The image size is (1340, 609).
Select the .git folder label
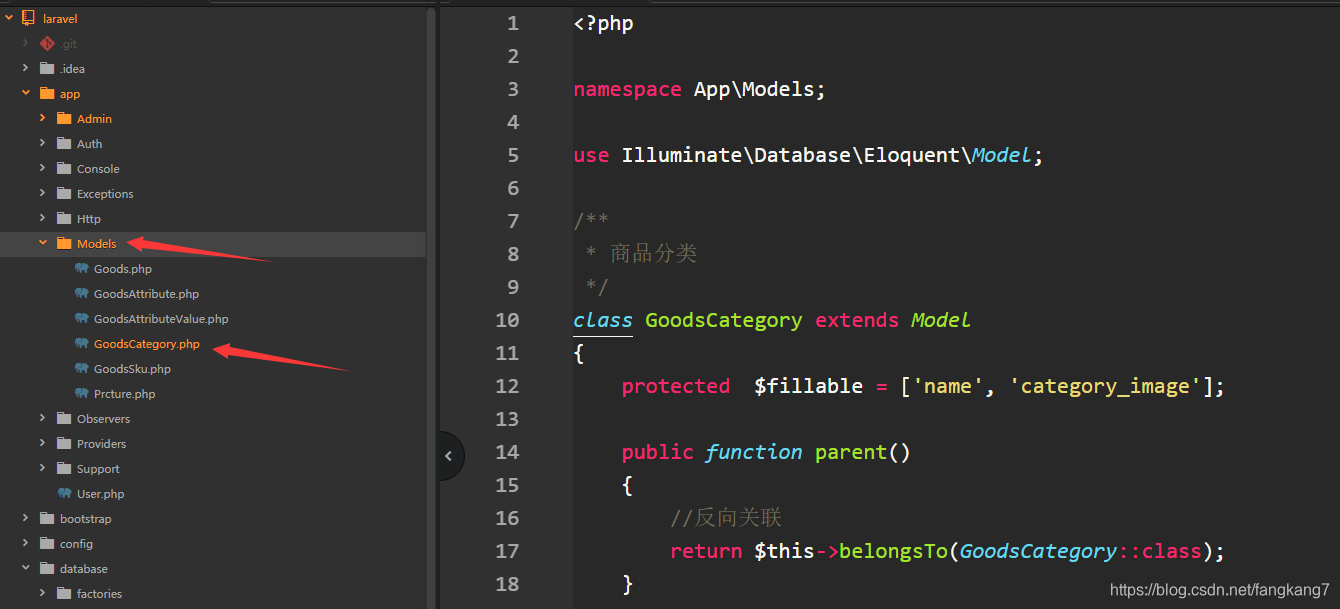coord(68,44)
